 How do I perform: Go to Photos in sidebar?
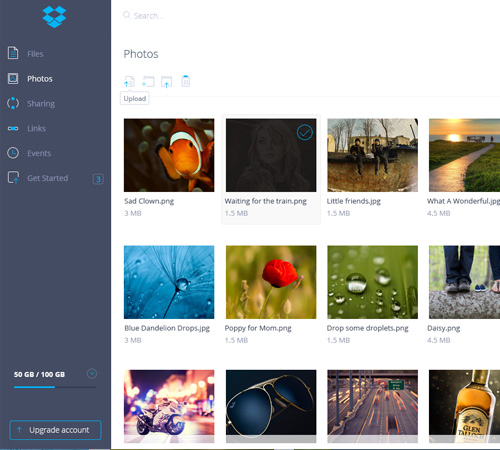tap(40, 79)
